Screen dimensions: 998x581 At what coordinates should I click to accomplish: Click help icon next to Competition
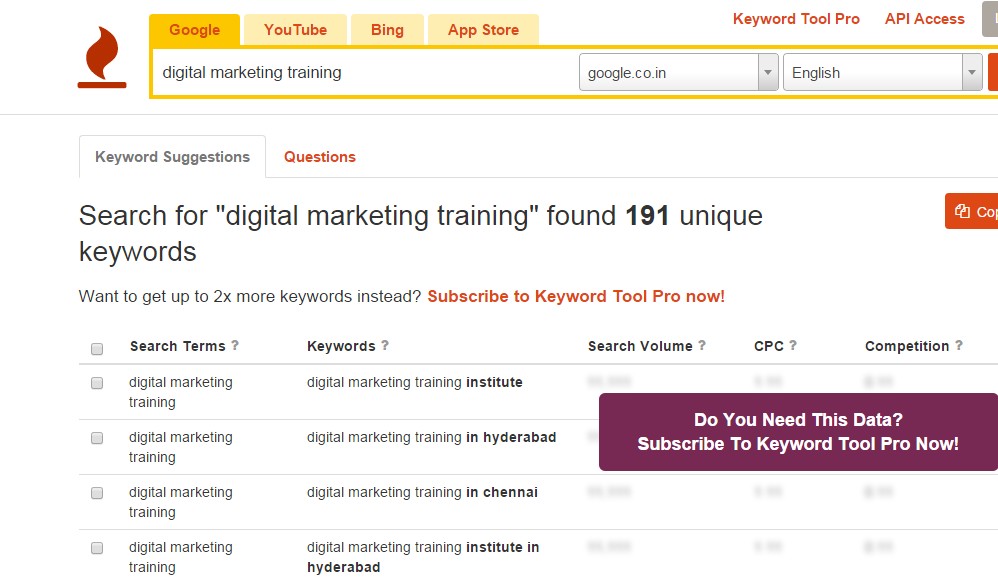(x=959, y=346)
